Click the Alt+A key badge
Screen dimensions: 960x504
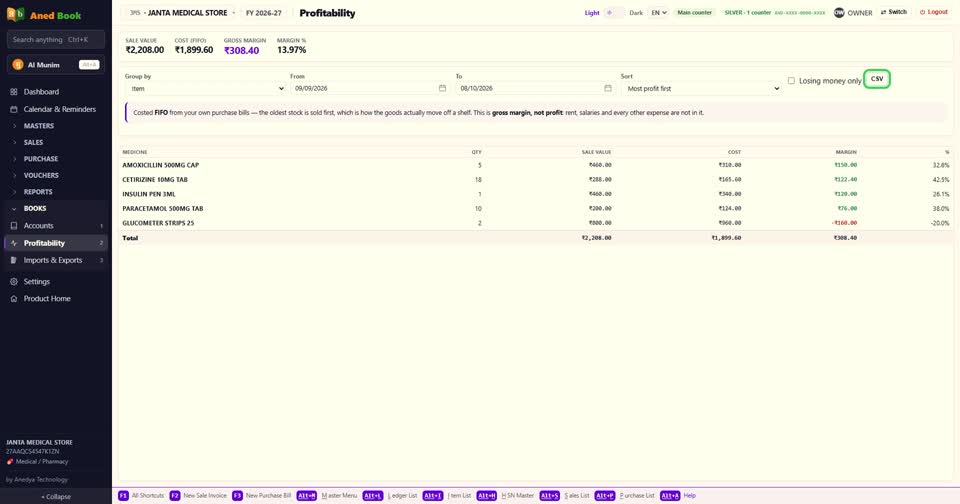pos(670,495)
